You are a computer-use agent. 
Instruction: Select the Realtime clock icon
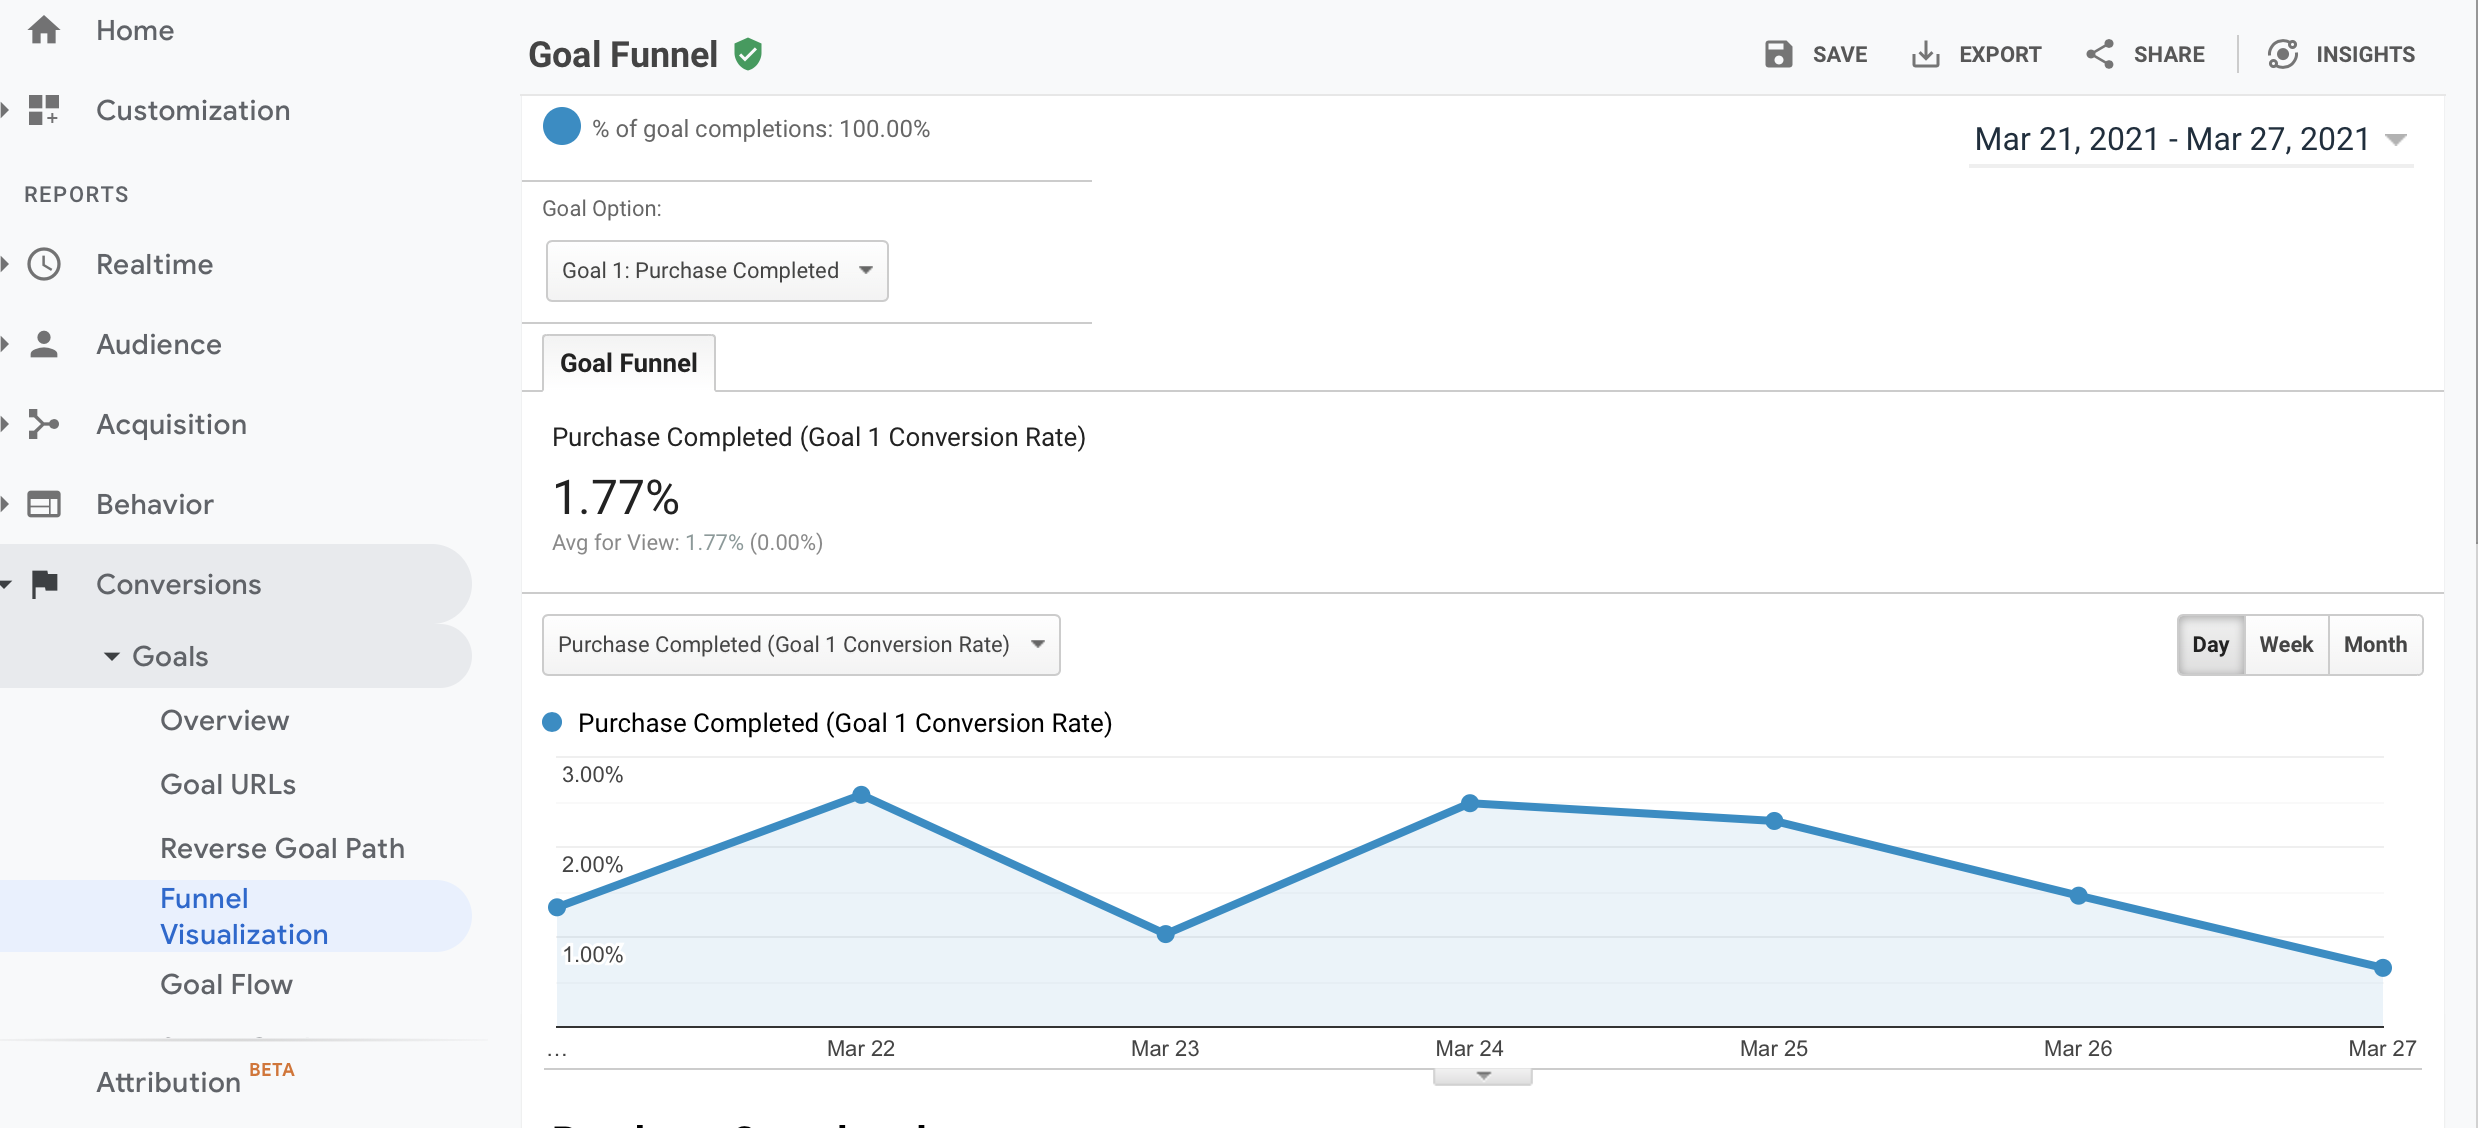click(45, 264)
